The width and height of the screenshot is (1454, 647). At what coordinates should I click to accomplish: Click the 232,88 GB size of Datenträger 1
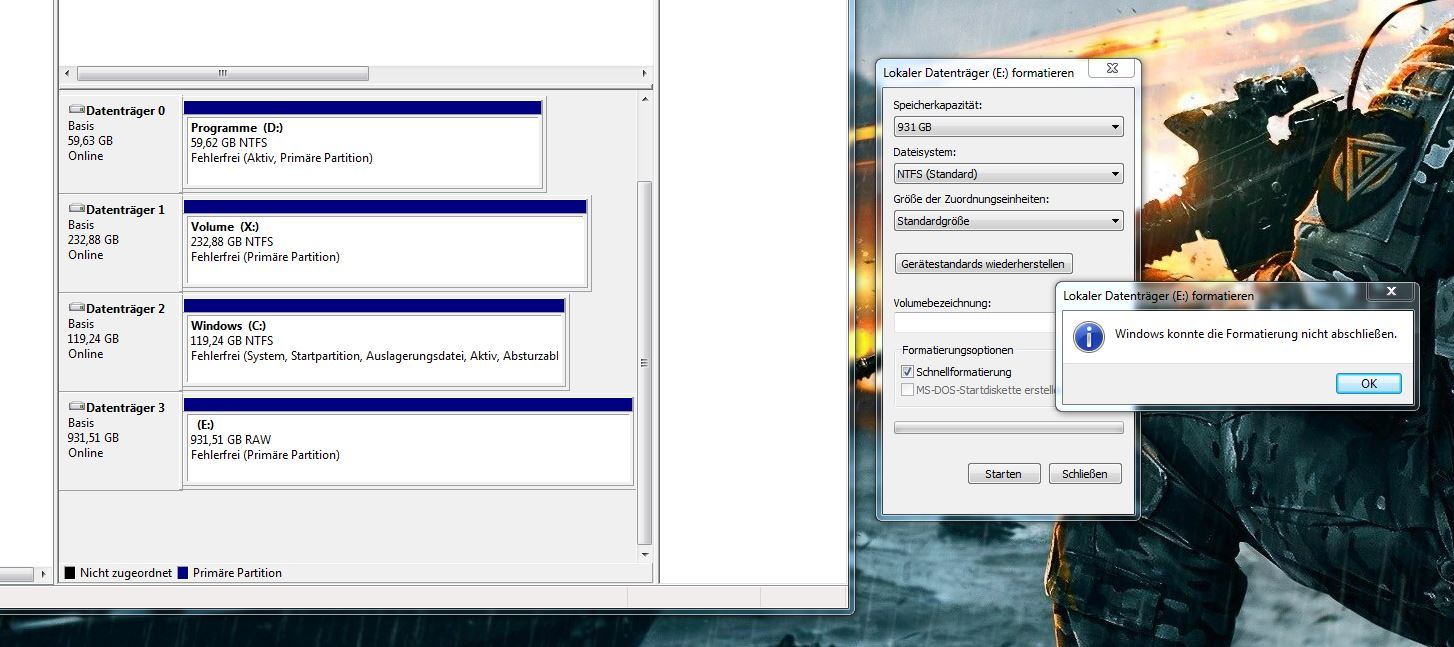click(x=93, y=240)
